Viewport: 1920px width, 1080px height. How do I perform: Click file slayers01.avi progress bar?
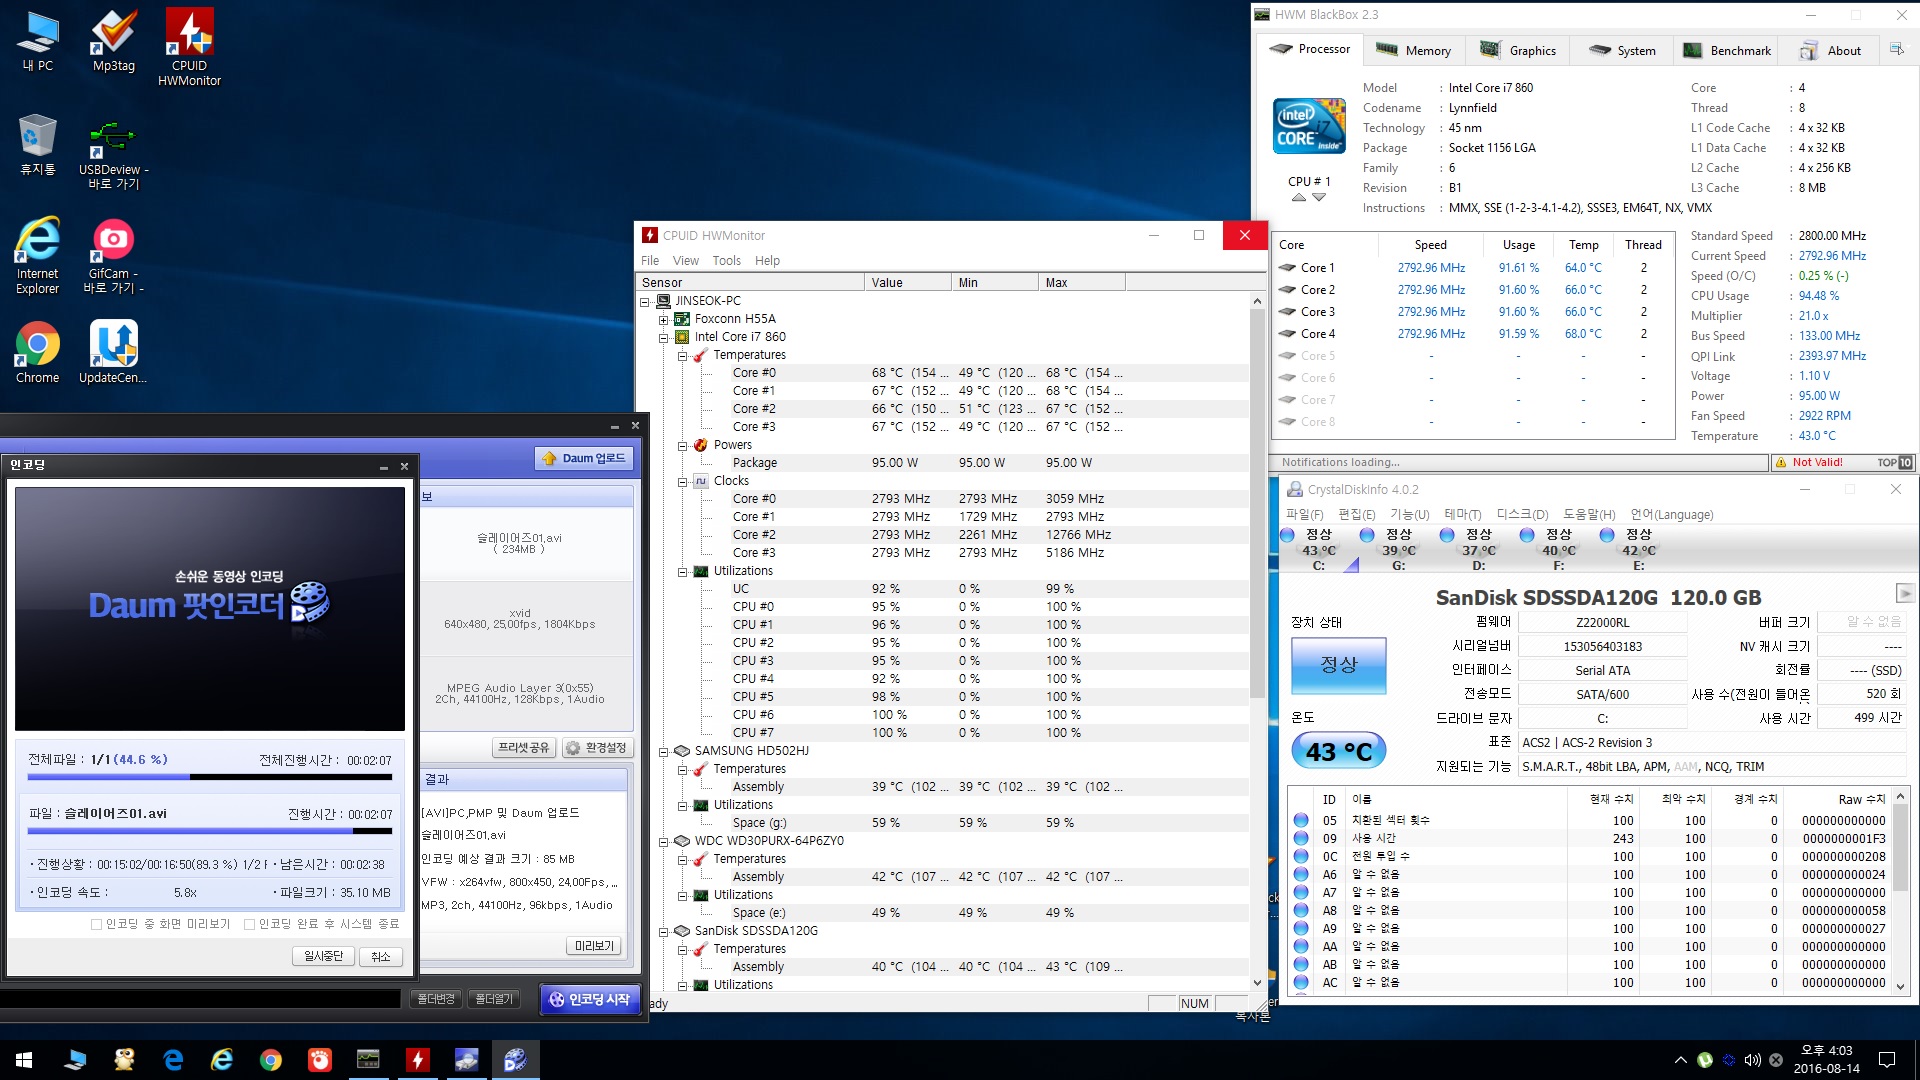(210, 830)
